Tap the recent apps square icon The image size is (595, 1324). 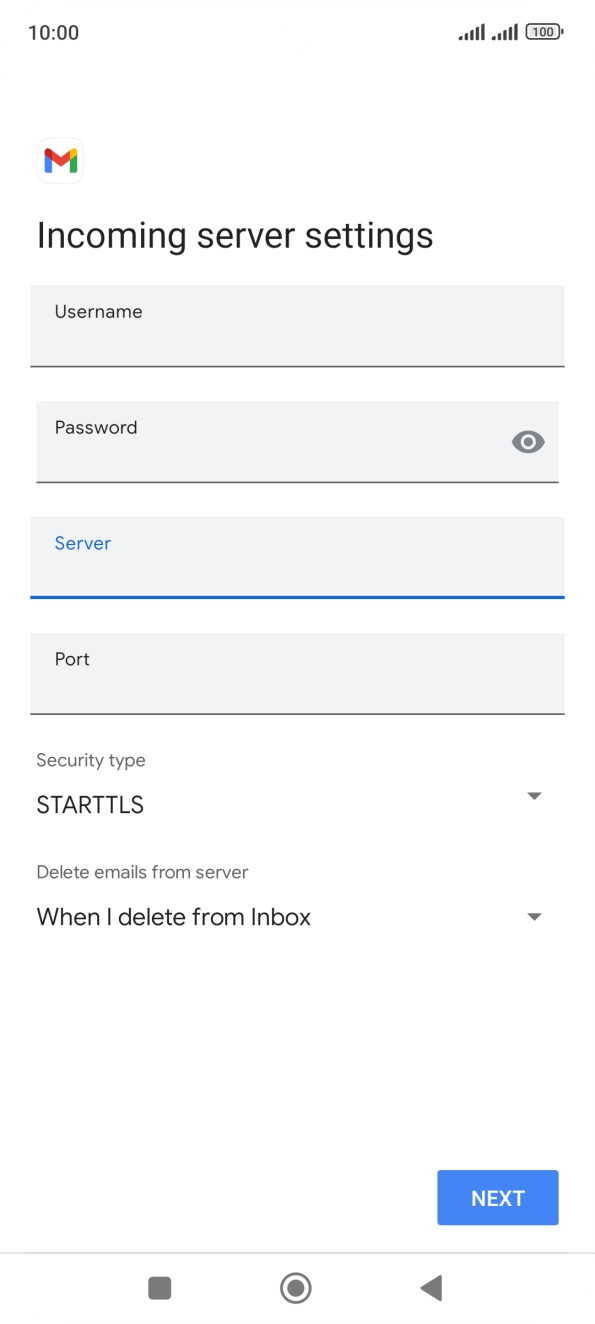159,1288
